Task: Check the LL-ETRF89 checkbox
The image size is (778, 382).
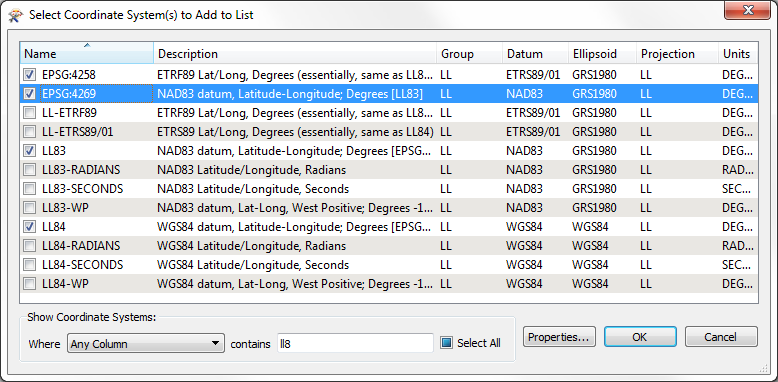Action: click(x=30, y=113)
